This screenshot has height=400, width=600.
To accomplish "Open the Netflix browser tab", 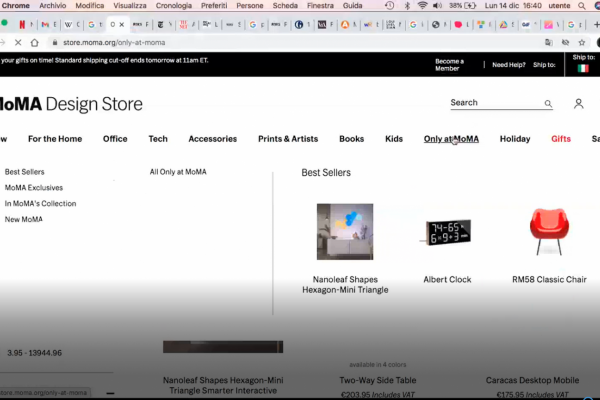I will click(22, 24).
